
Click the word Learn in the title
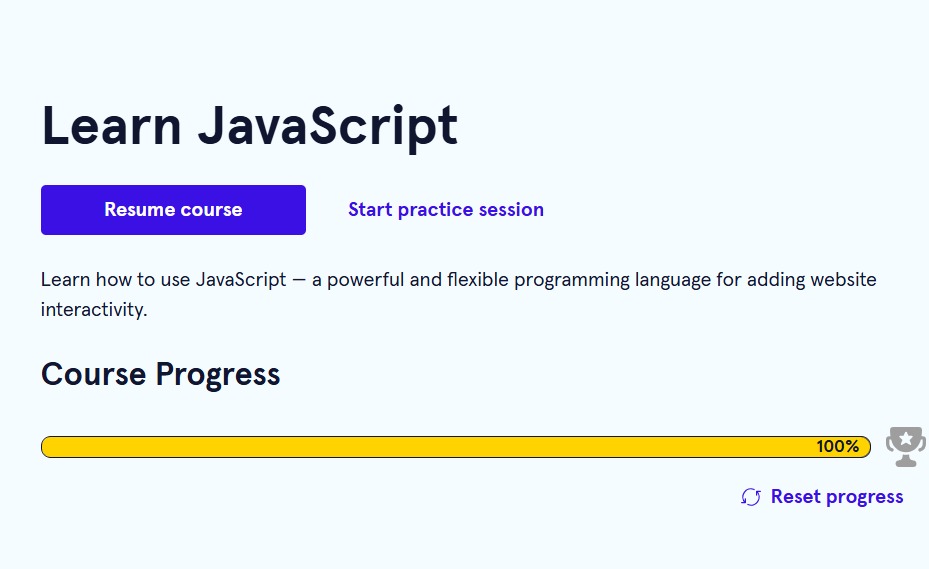[111, 127]
